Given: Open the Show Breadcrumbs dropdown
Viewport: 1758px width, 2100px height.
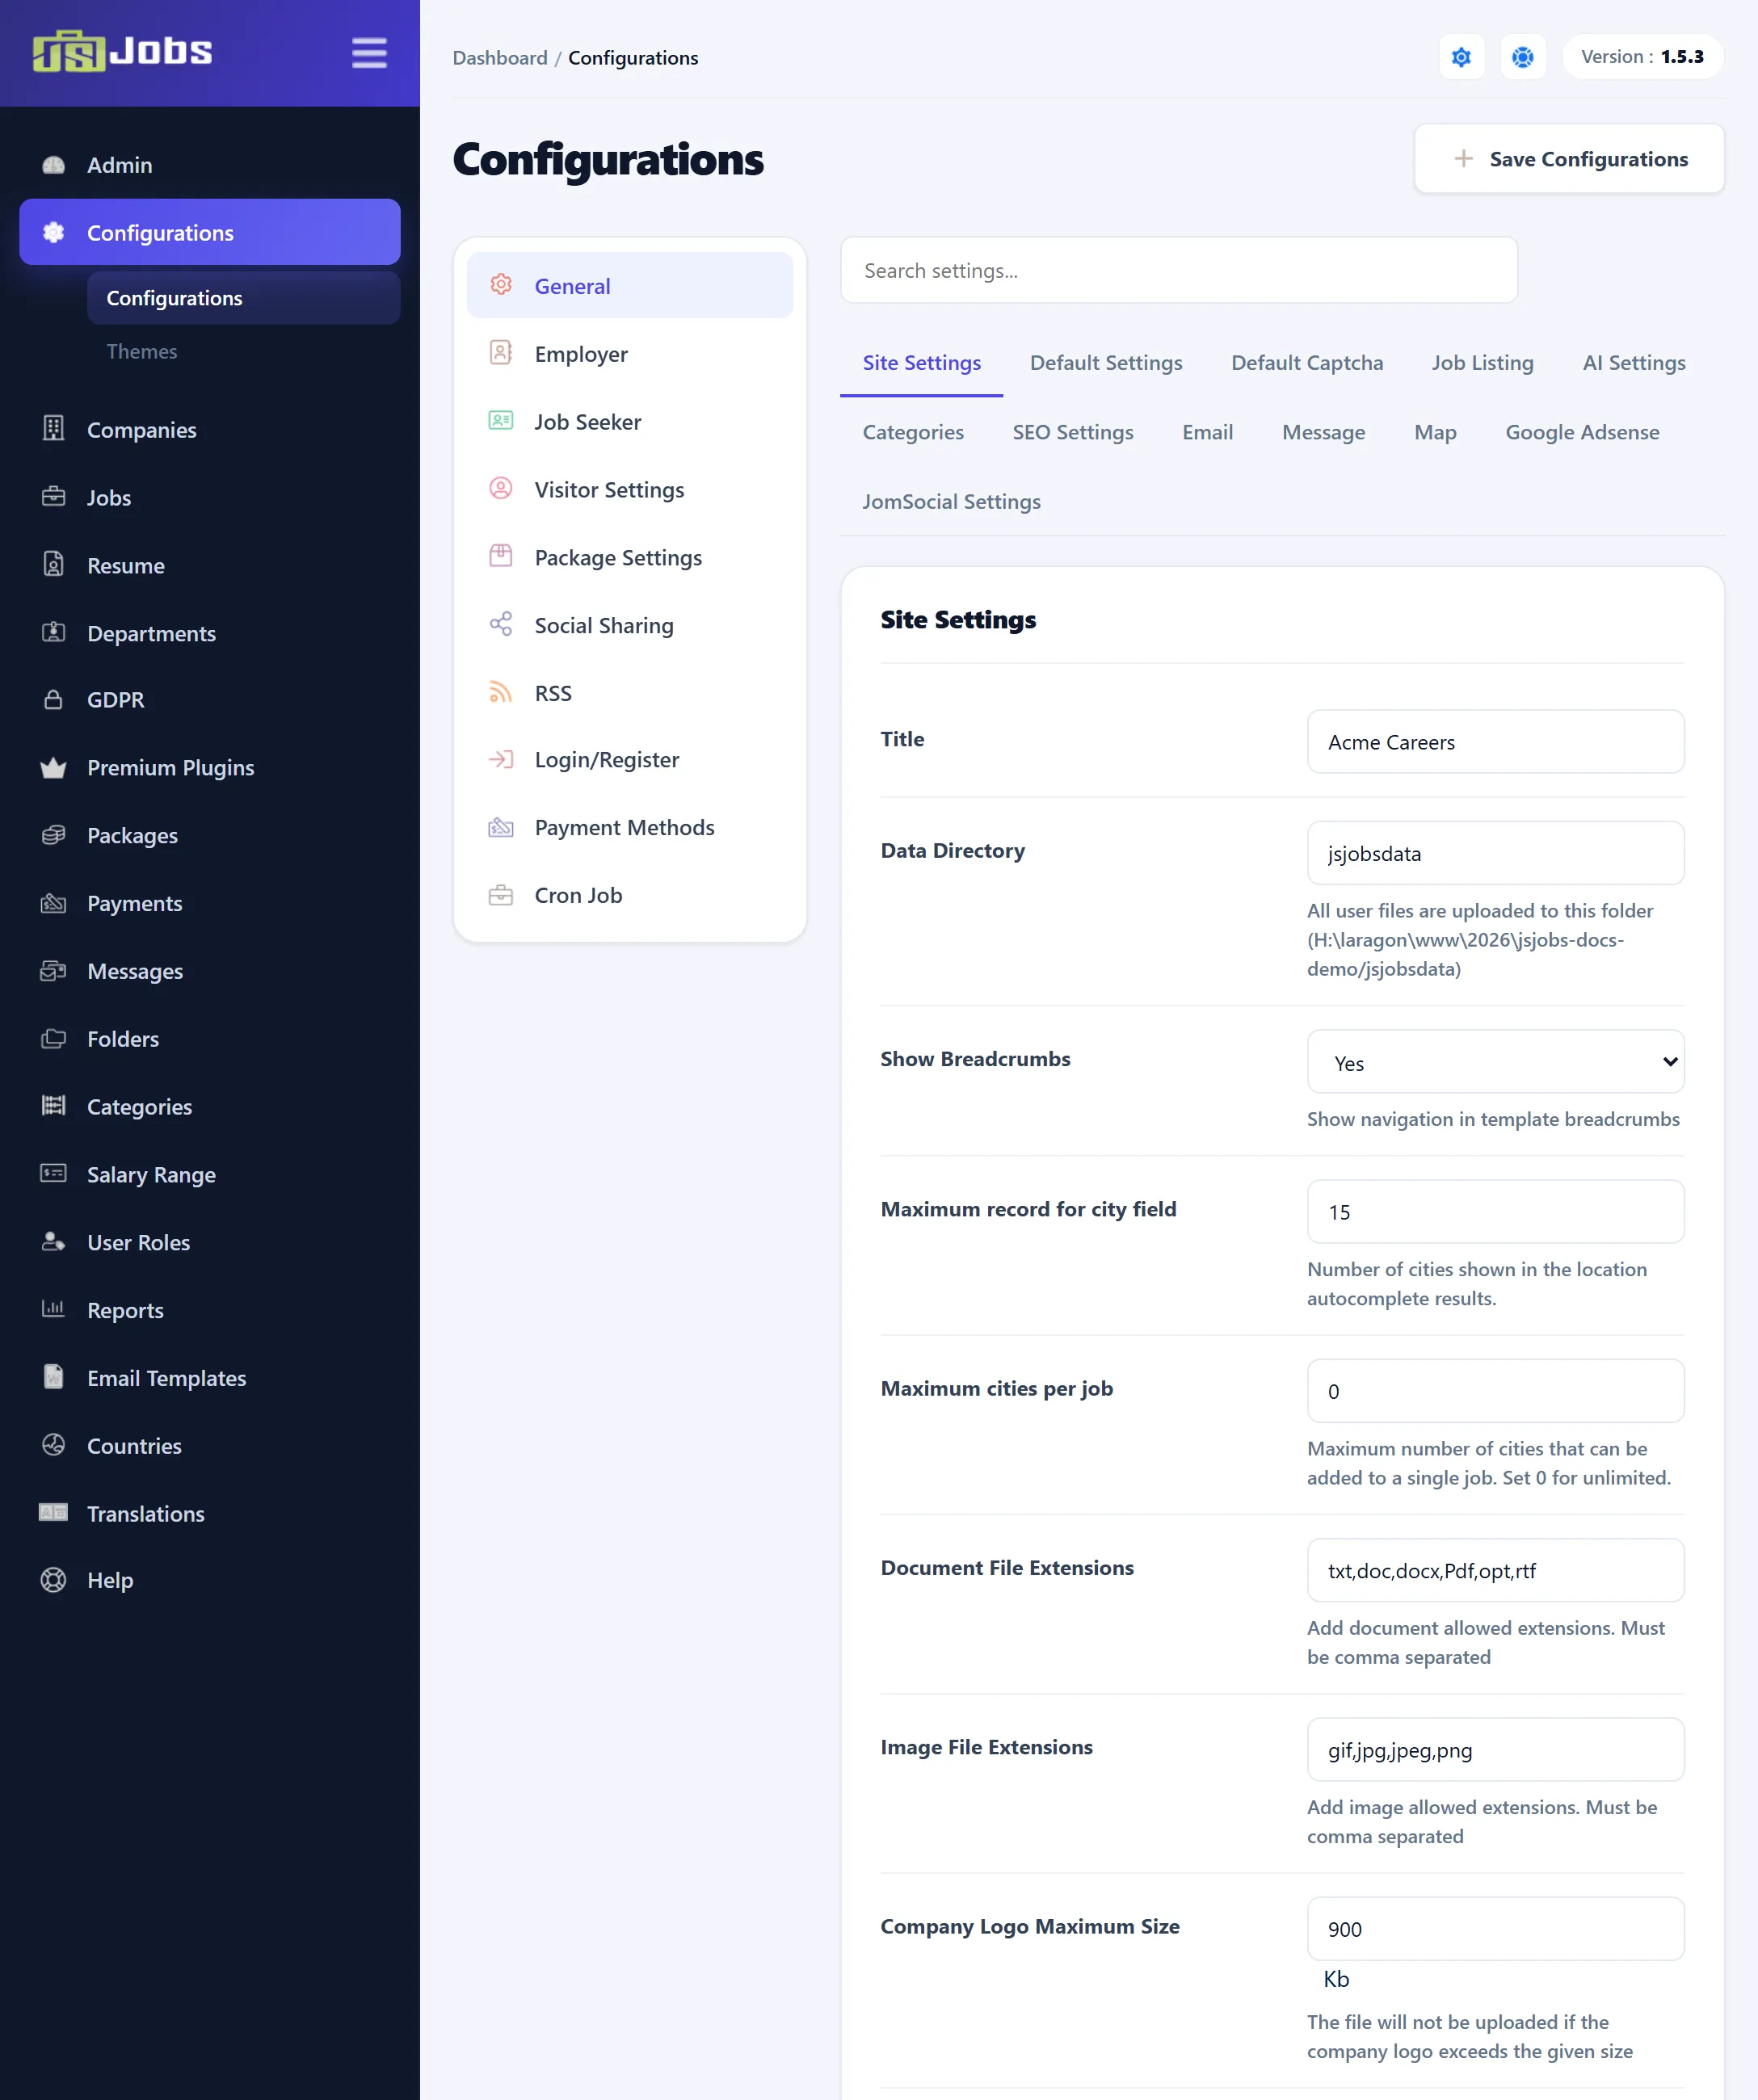Looking at the screenshot, I should pos(1495,1062).
